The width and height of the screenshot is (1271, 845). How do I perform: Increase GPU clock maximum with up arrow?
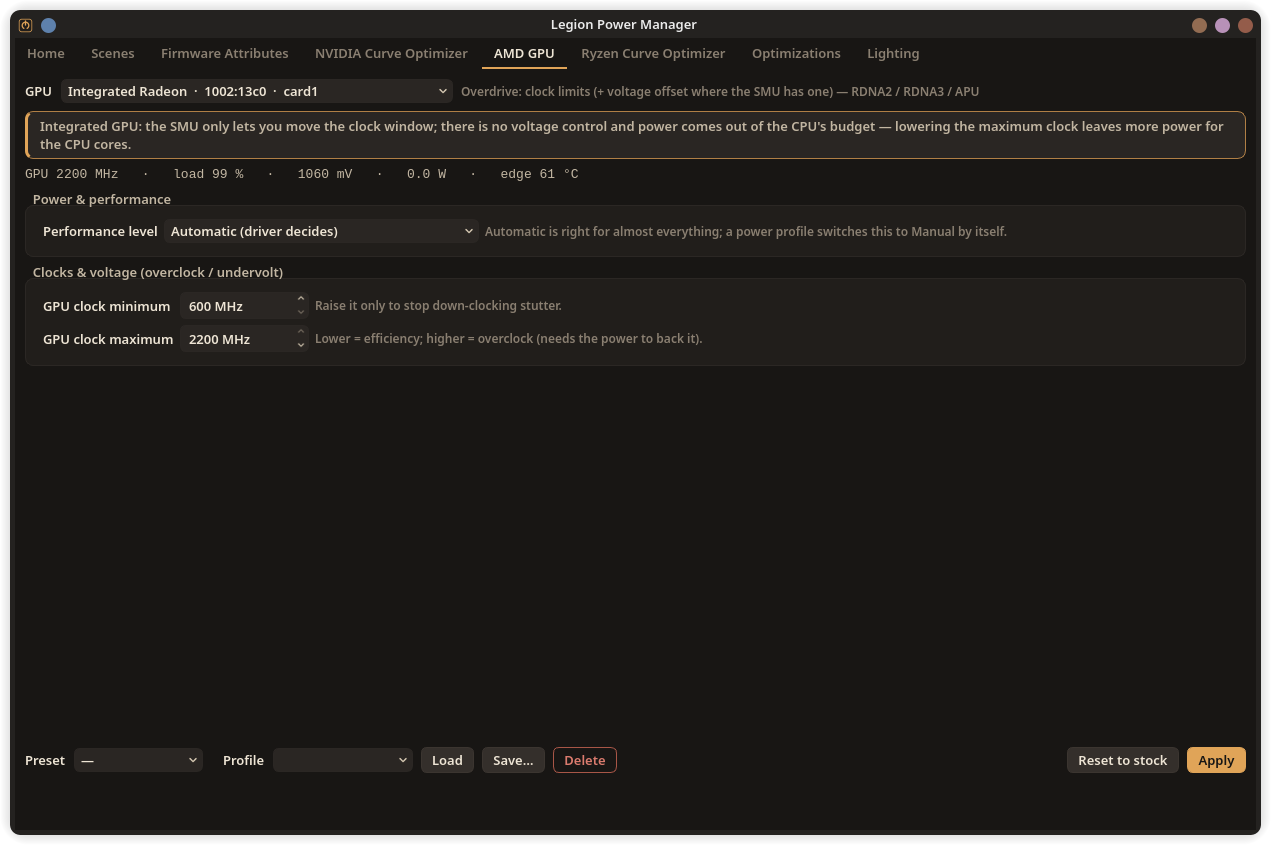[x=301, y=333]
